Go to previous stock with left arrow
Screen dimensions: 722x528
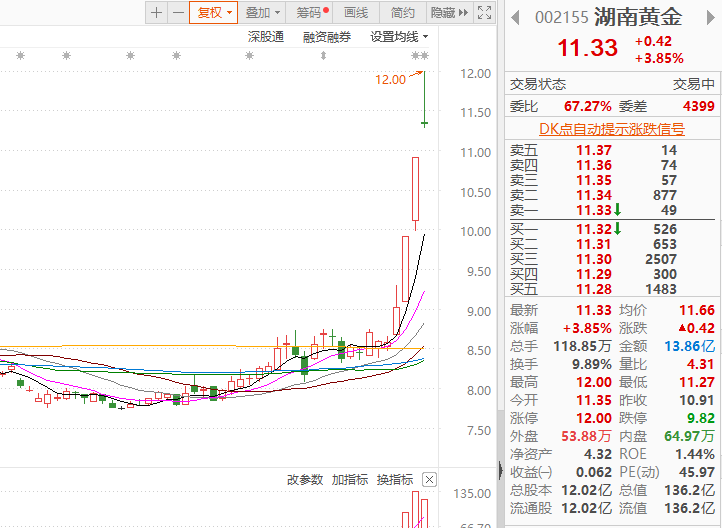(516, 17)
